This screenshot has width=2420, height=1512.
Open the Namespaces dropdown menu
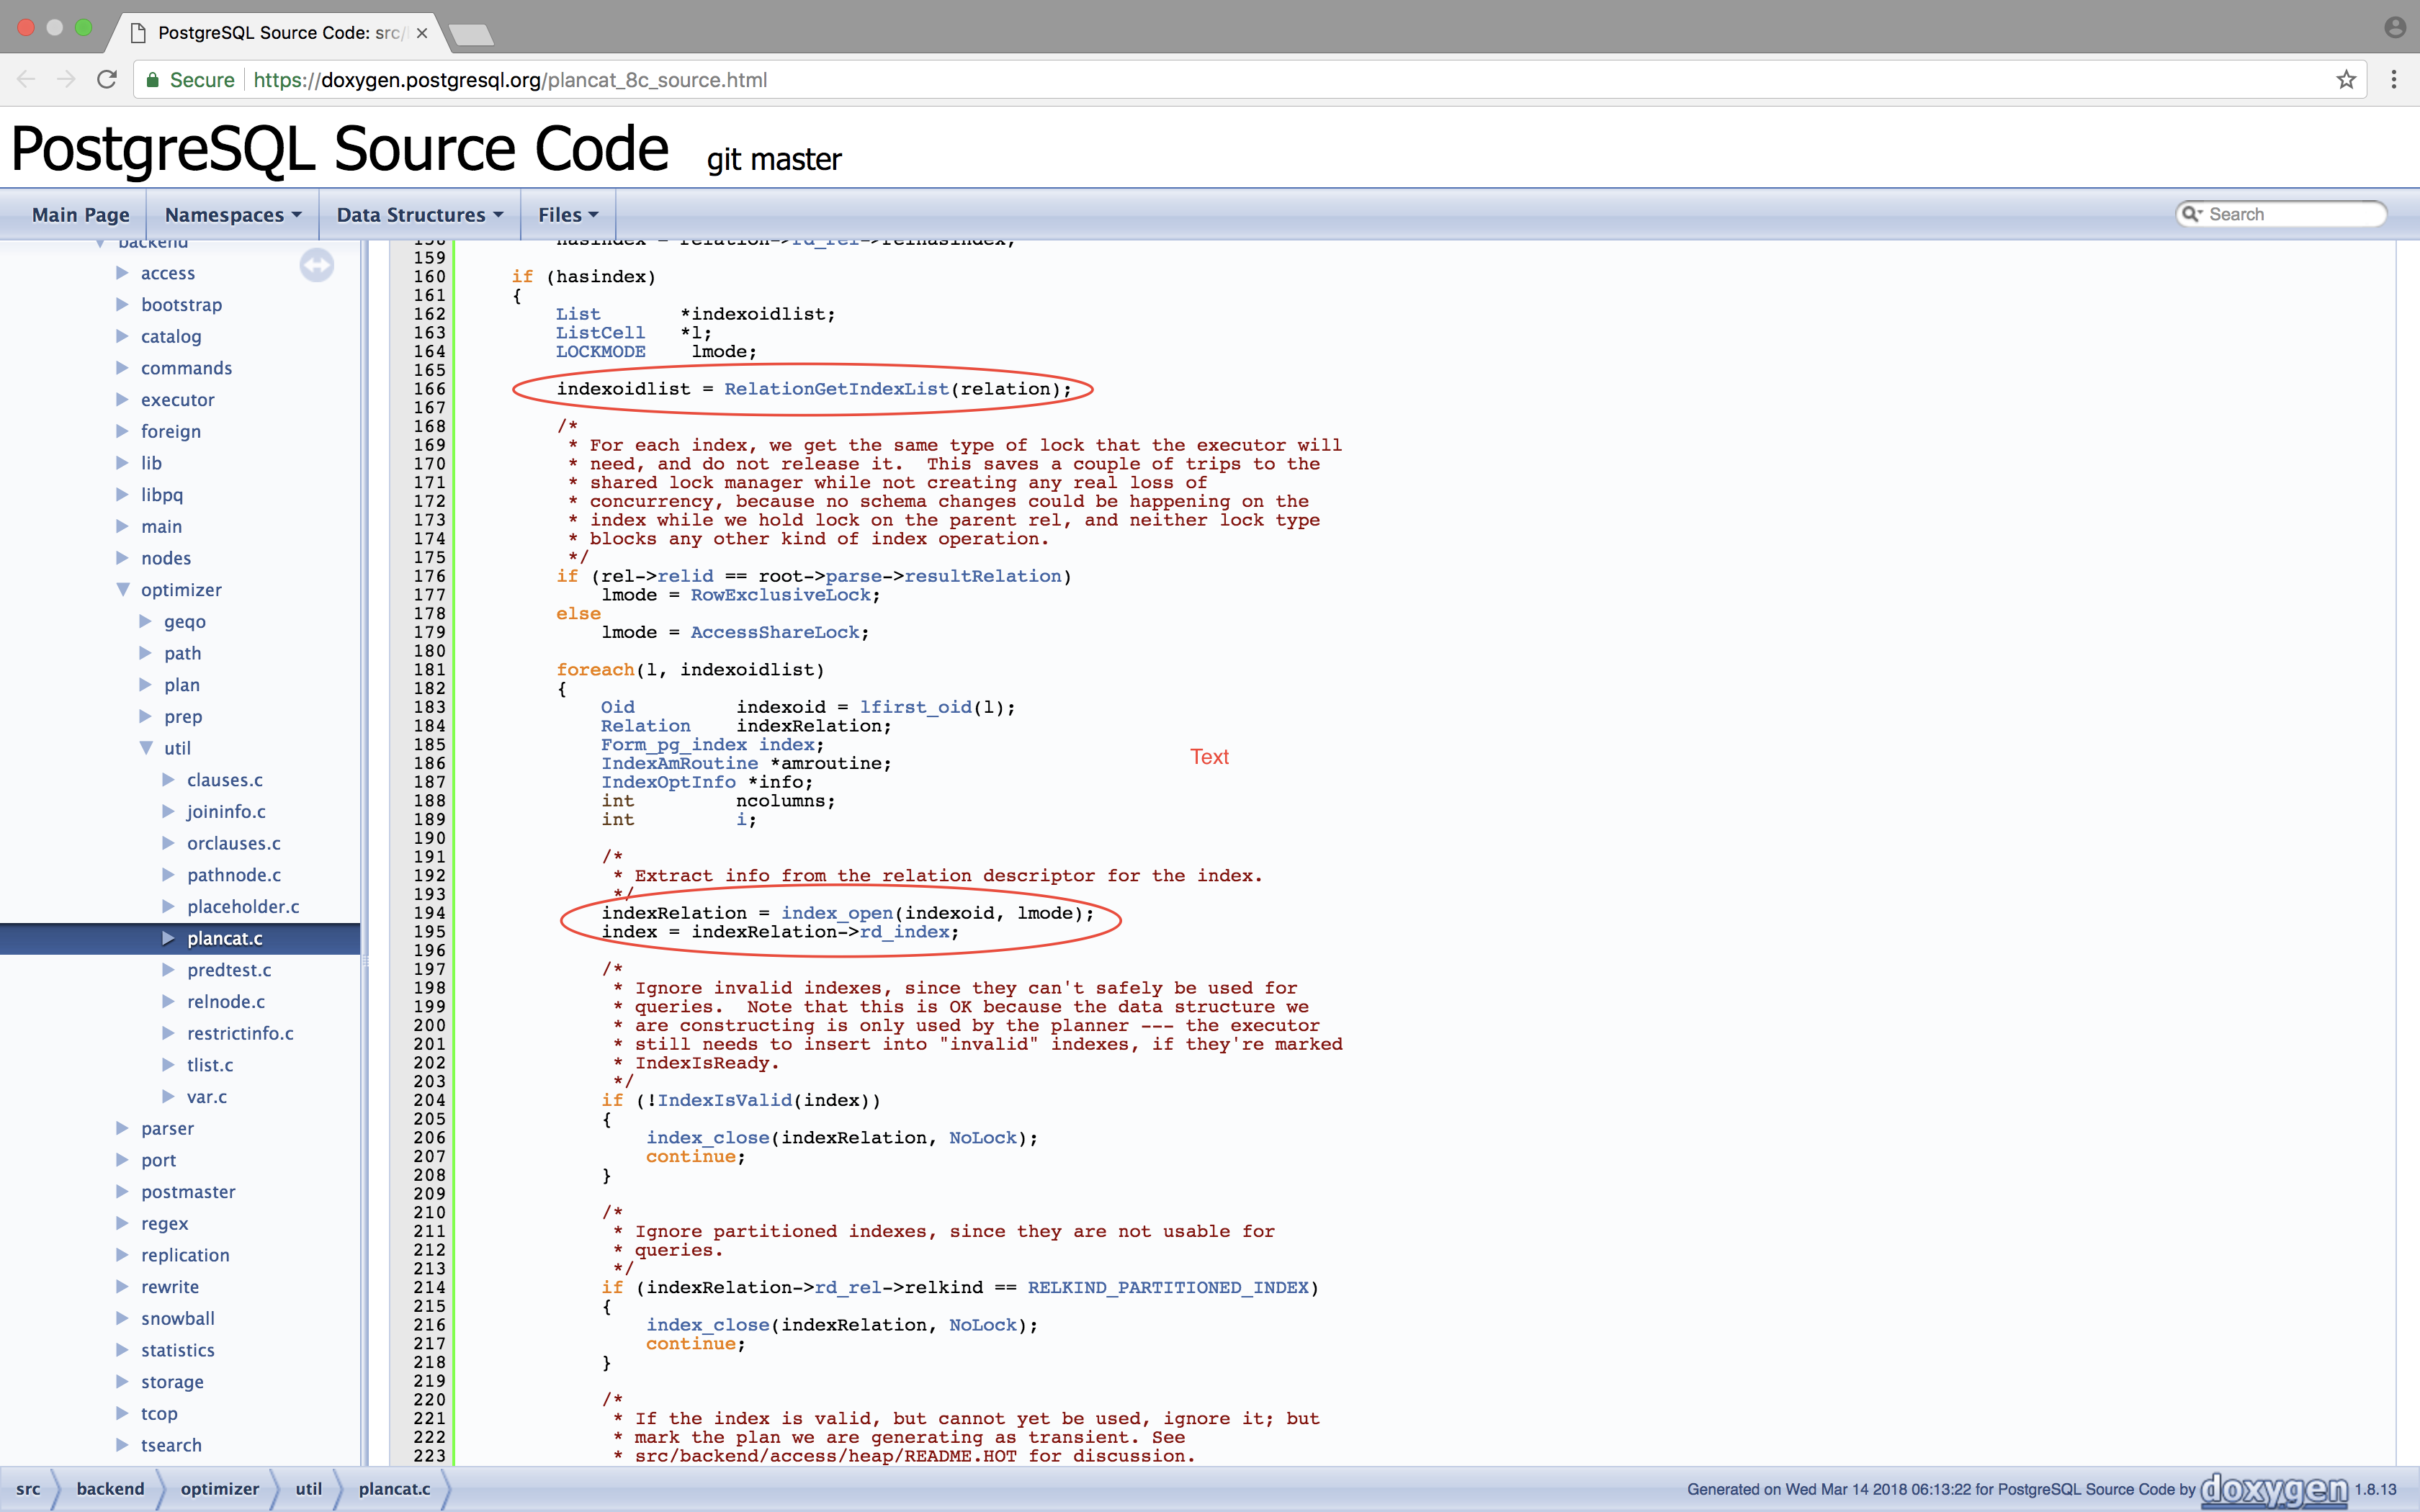tap(232, 215)
